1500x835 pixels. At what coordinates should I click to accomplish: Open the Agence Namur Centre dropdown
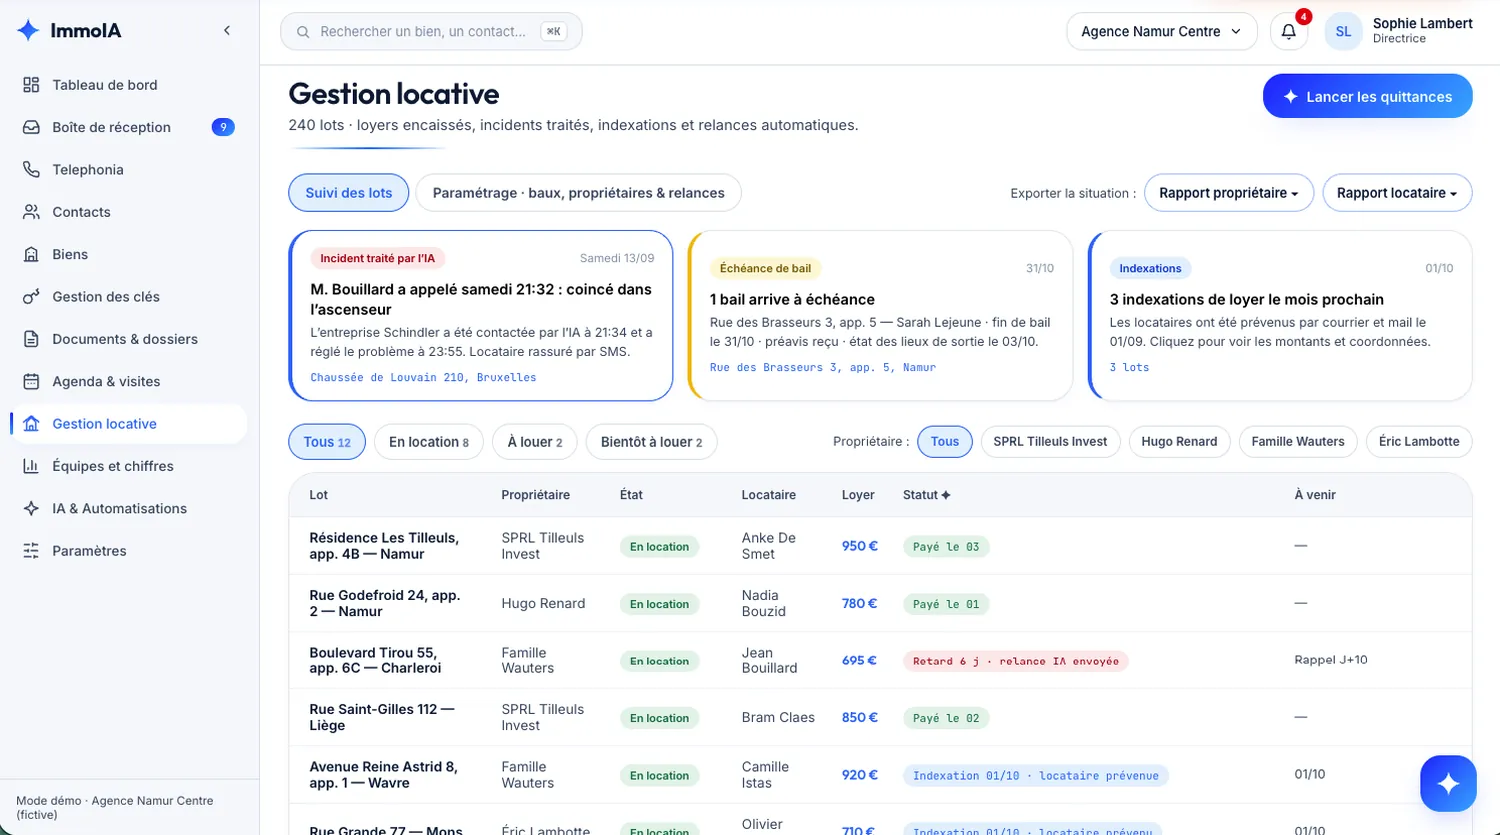[x=1161, y=31]
